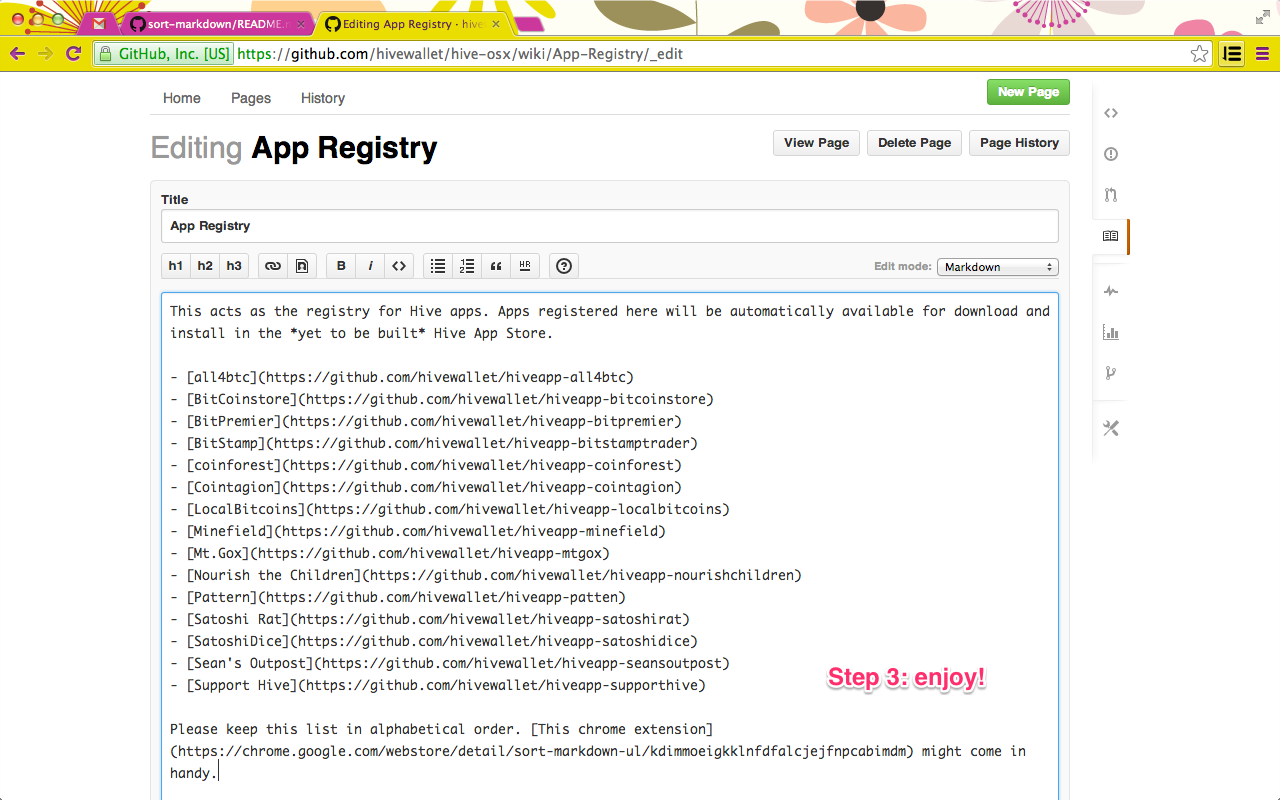Click the Delete Page button

click(914, 143)
